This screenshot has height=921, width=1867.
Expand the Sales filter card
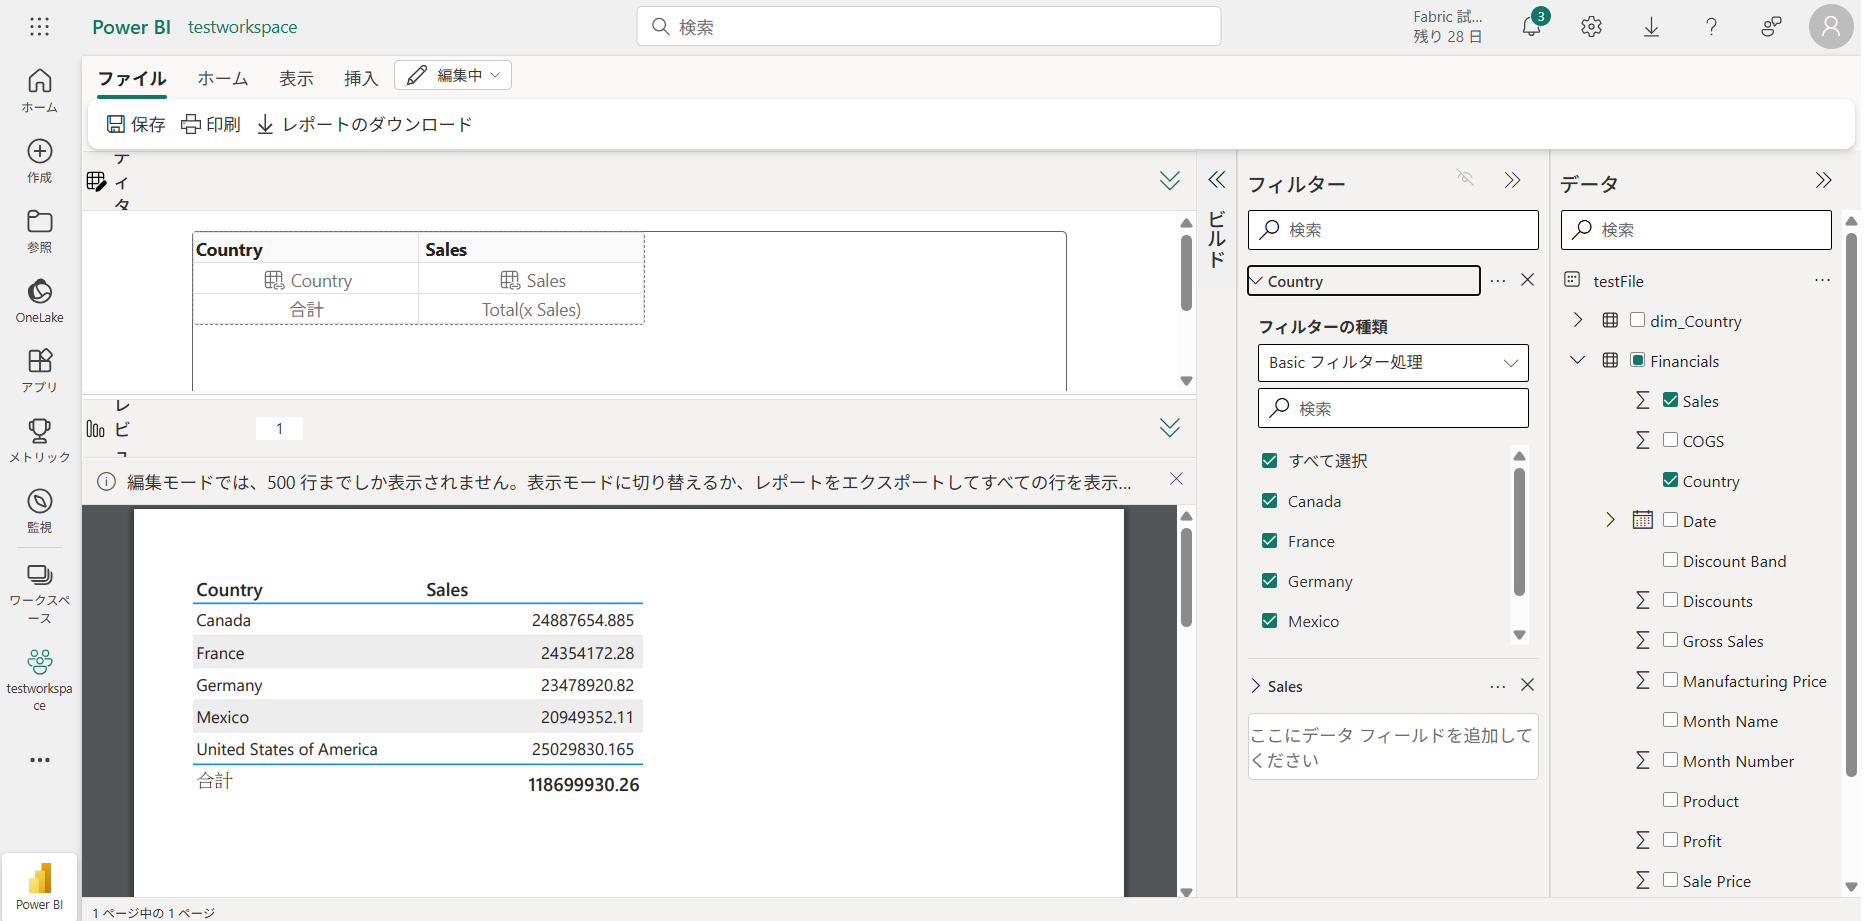coord(1256,686)
